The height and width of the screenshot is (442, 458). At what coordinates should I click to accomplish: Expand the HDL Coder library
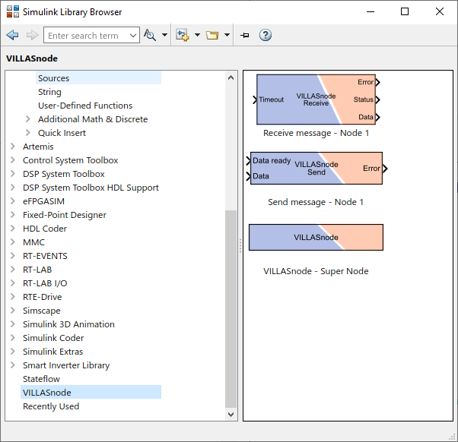pyautogui.click(x=13, y=228)
